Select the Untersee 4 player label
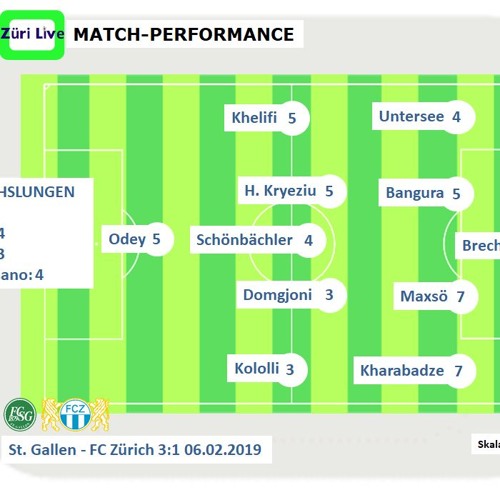Screen dimensions: 500x500 424,117
